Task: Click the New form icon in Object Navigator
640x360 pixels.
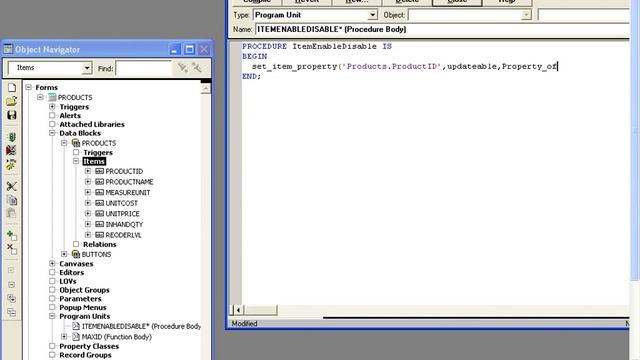Action: [12, 87]
